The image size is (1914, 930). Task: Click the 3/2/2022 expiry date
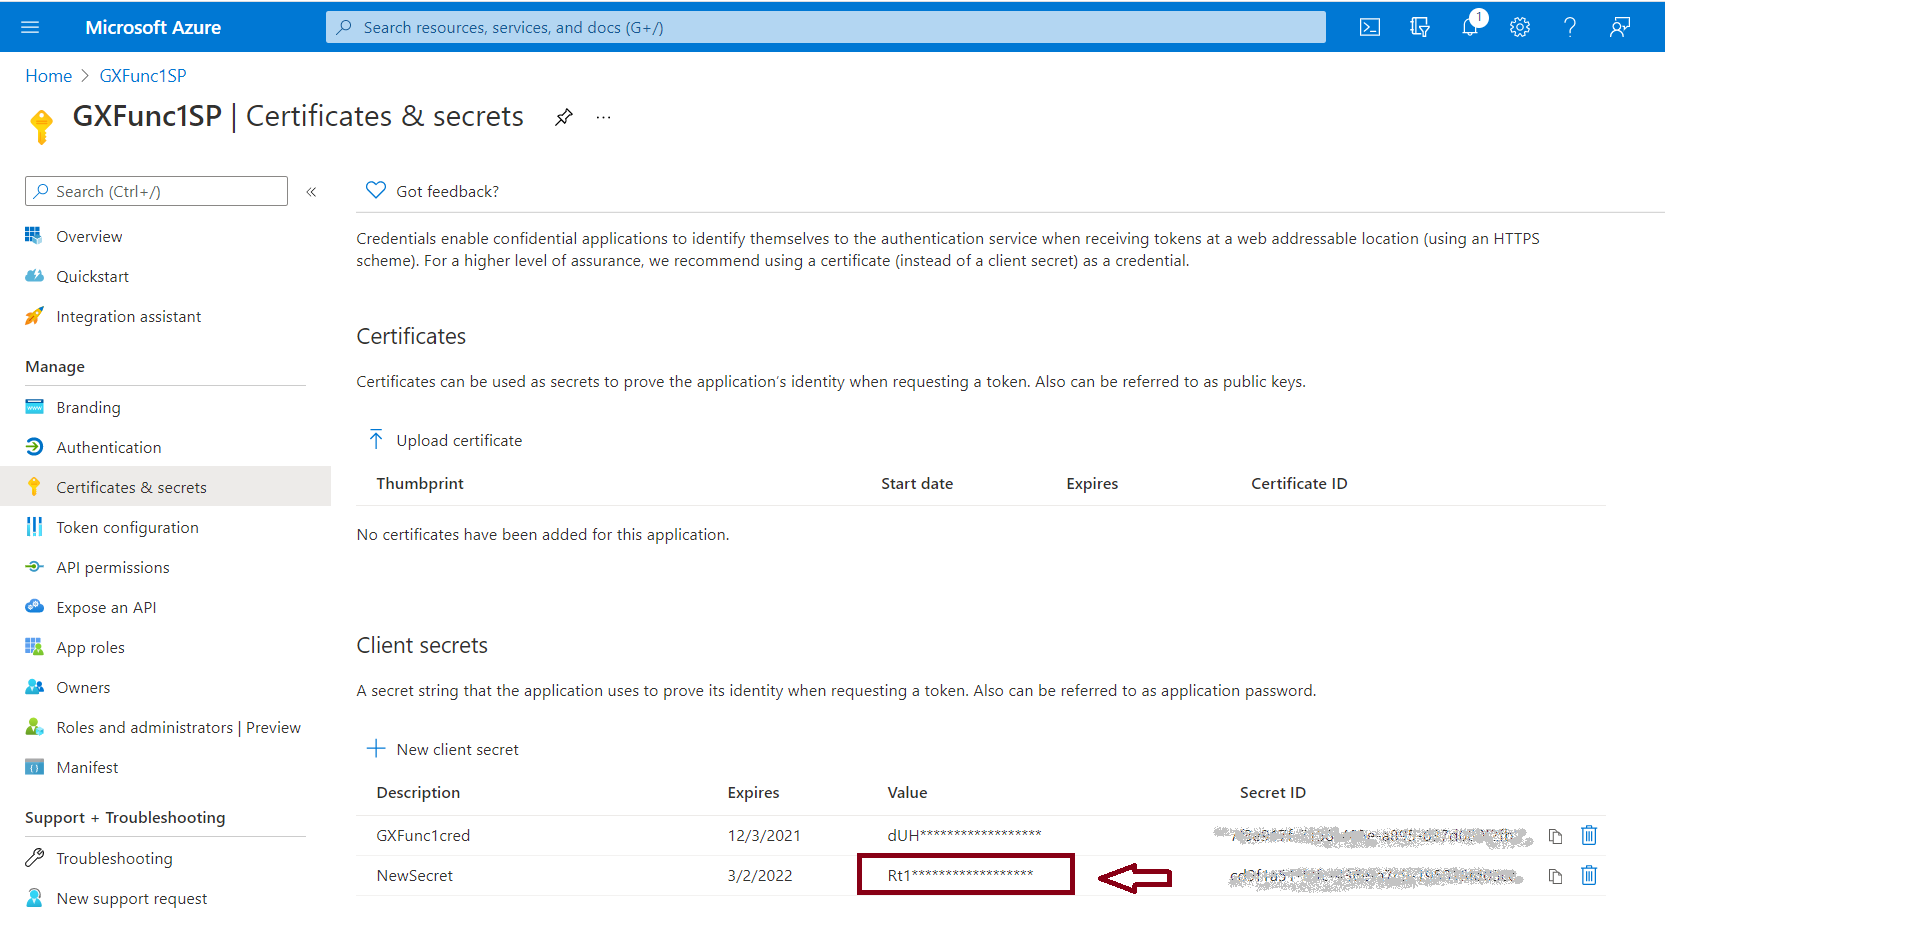coord(760,875)
